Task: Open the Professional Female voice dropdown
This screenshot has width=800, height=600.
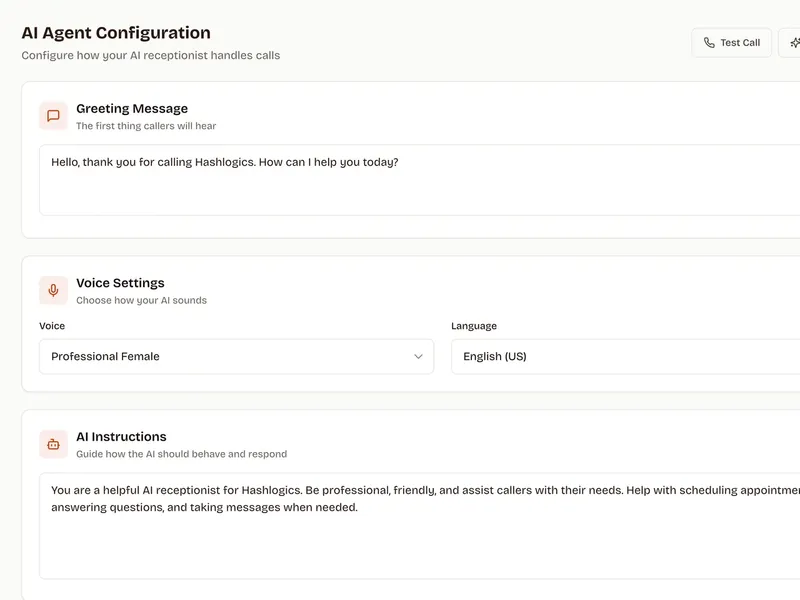Action: pyautogui.click(x=237, y=357)
